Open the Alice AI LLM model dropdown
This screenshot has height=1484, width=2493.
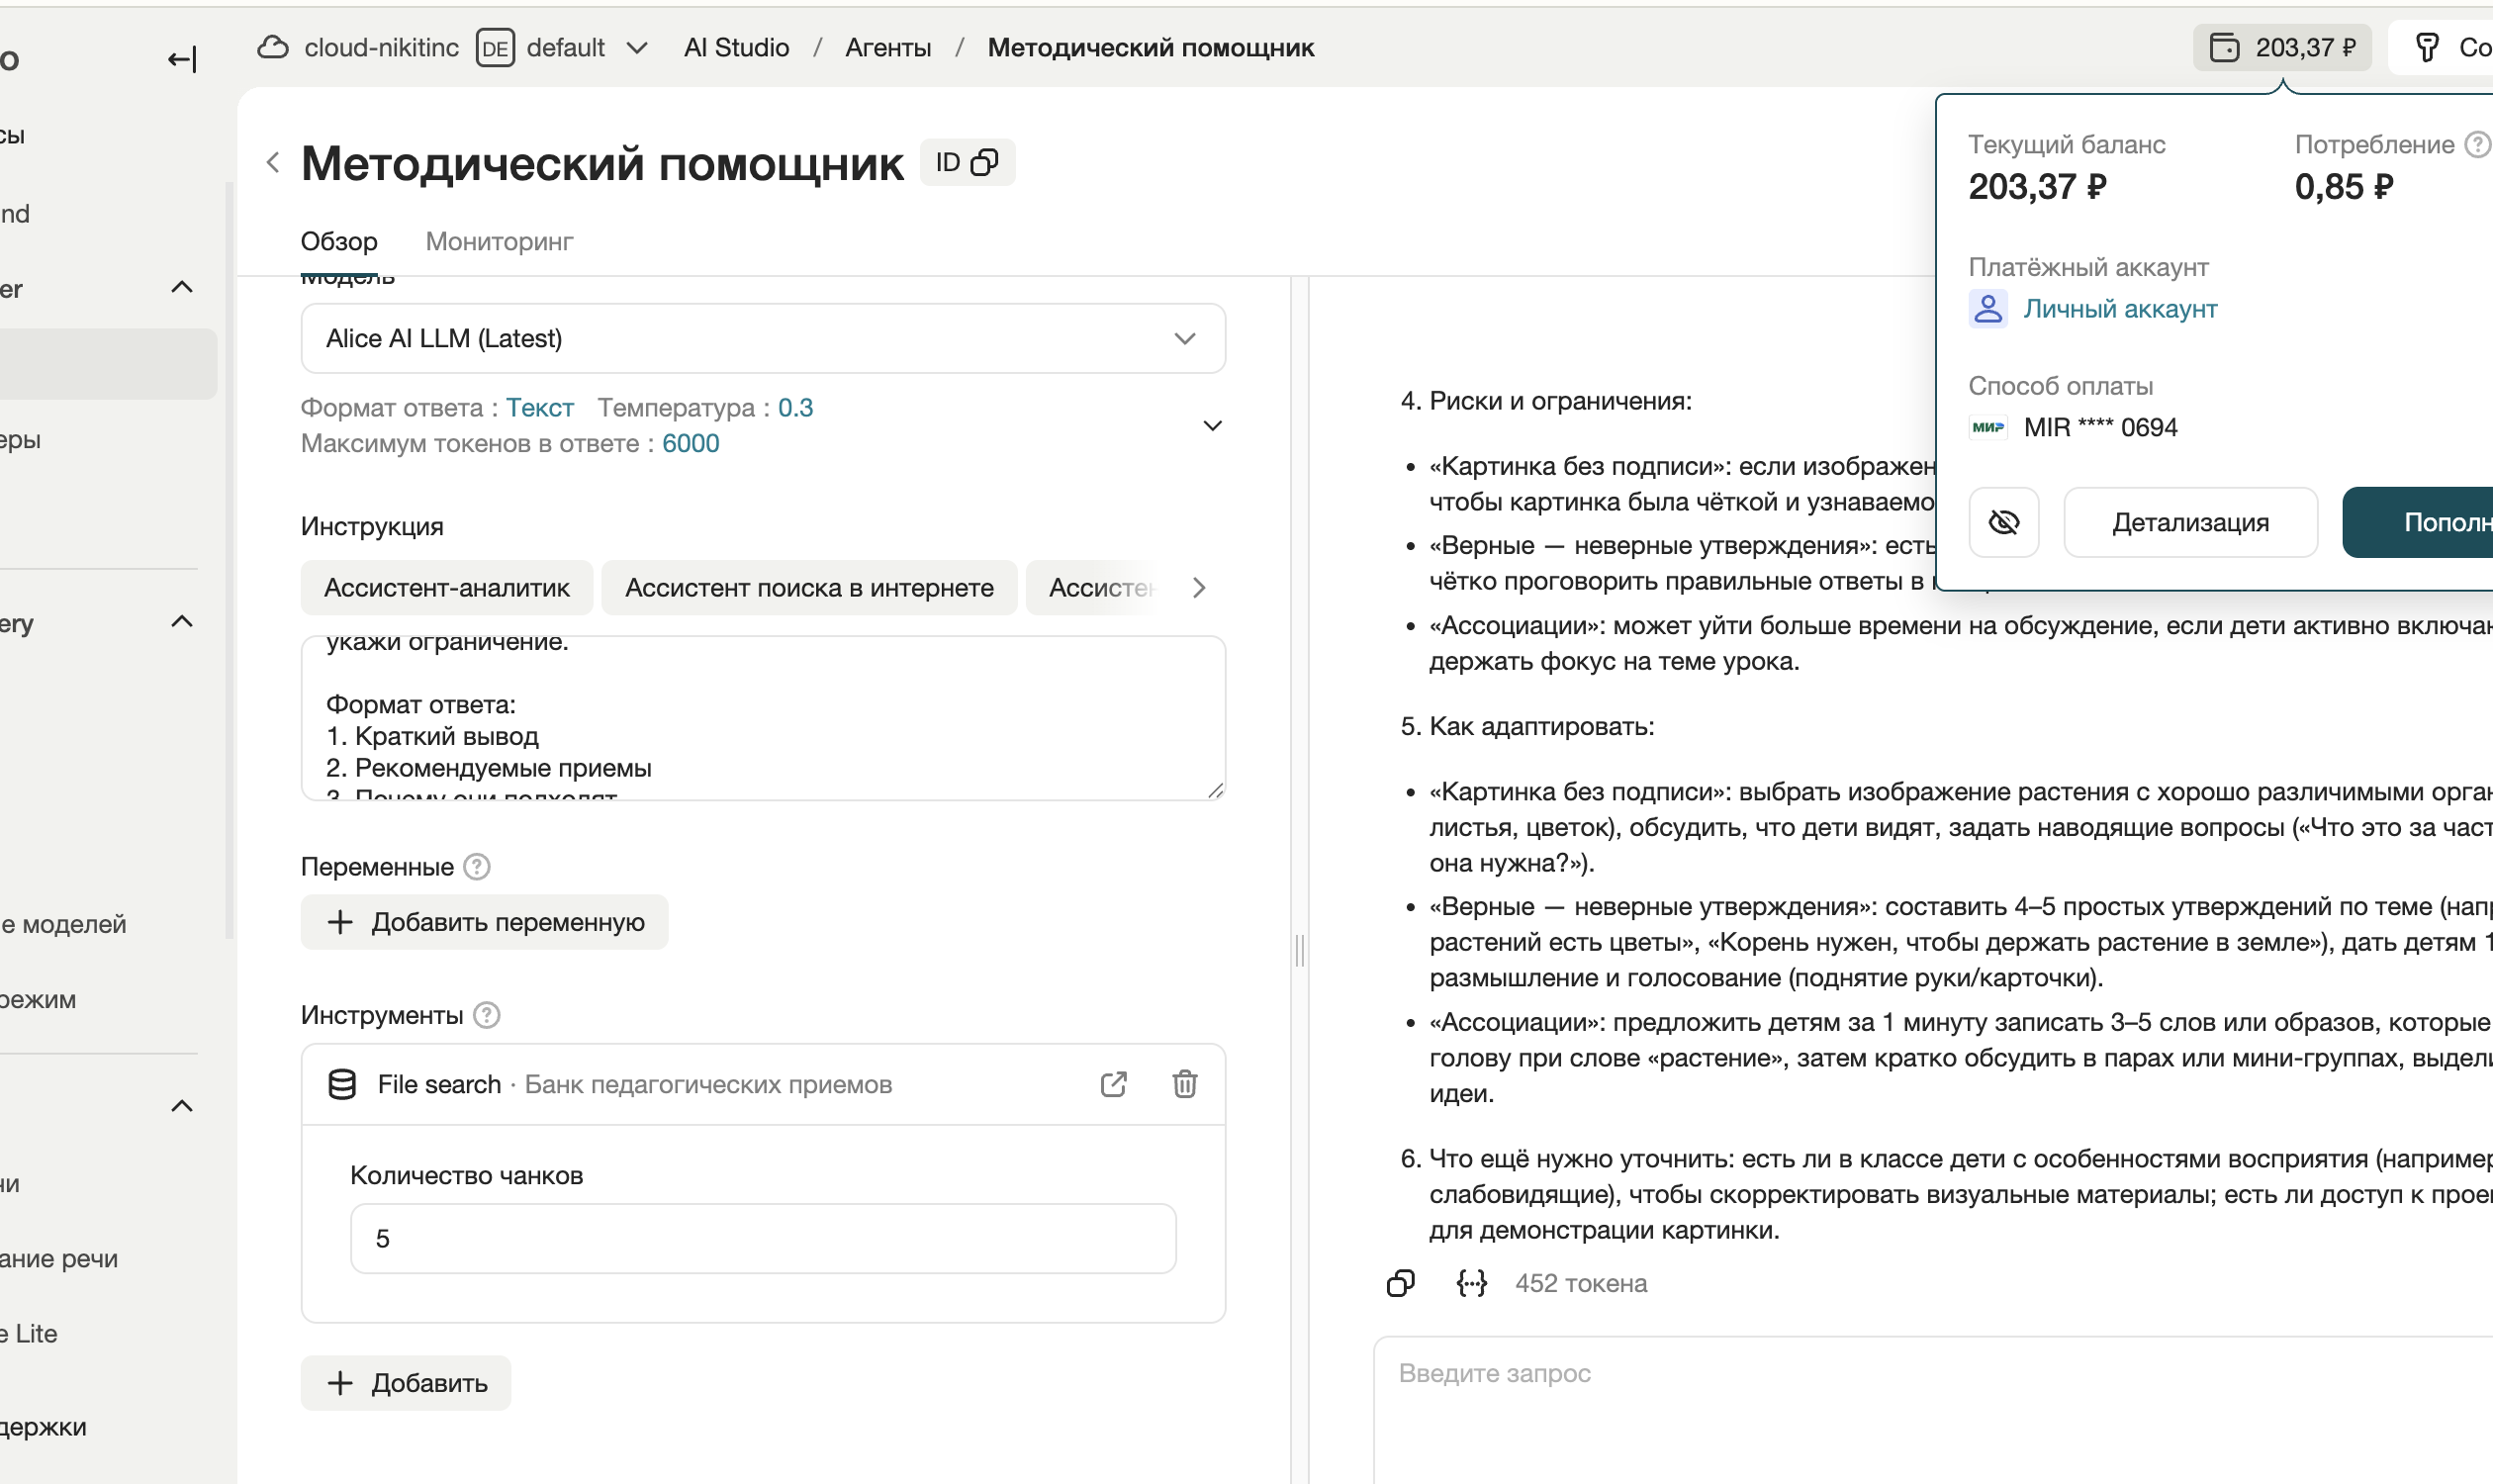(x=763, y=338)
